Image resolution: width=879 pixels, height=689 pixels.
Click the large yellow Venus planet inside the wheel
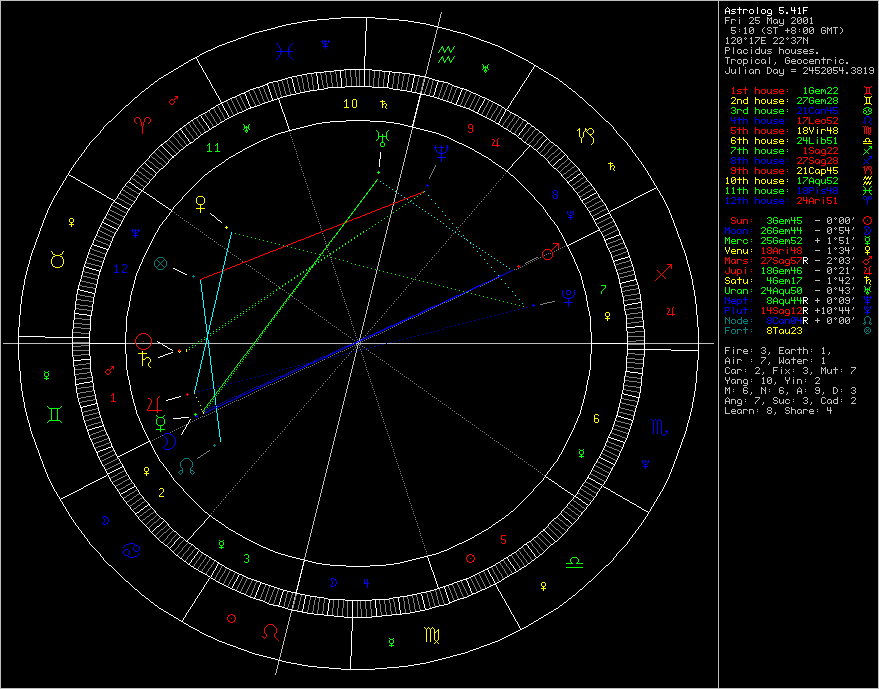point(201,205)
